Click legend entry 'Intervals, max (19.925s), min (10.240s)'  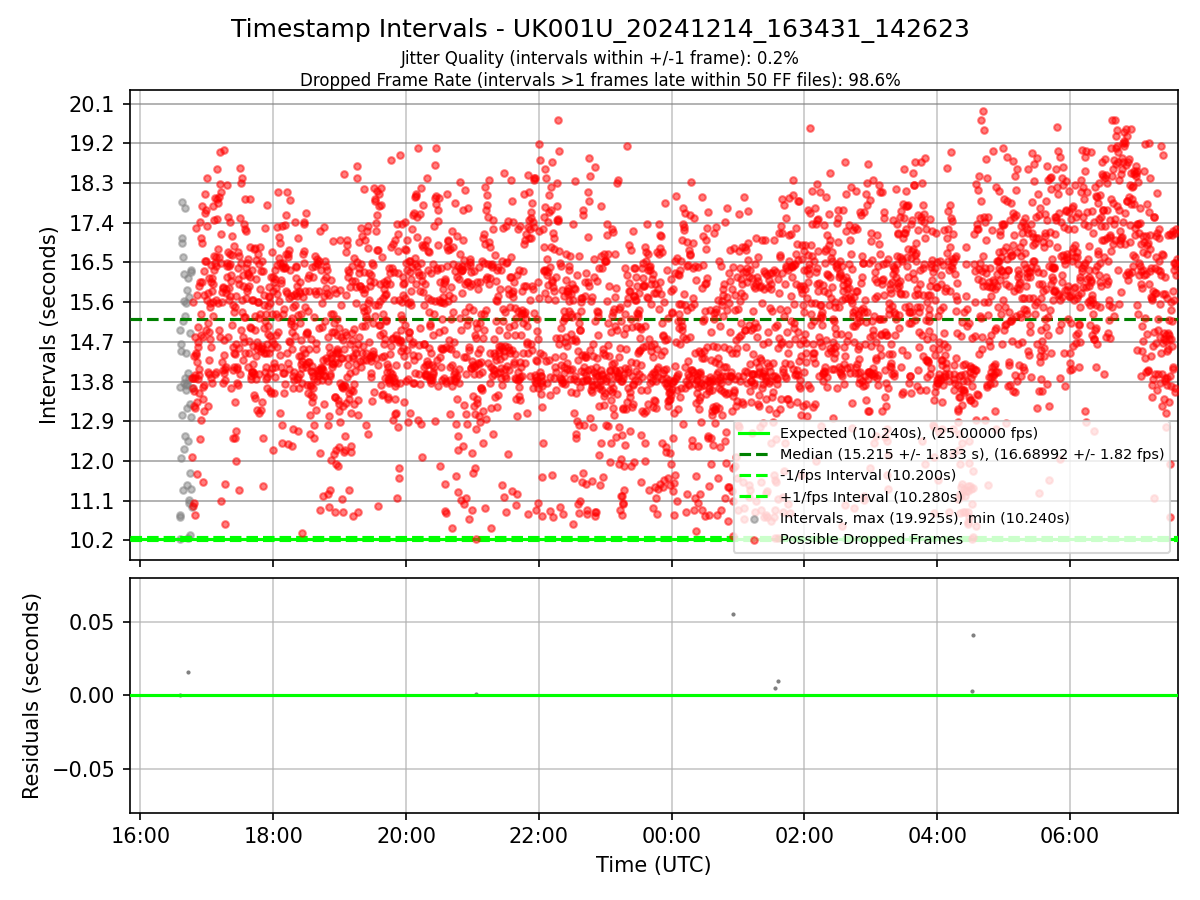925,518
